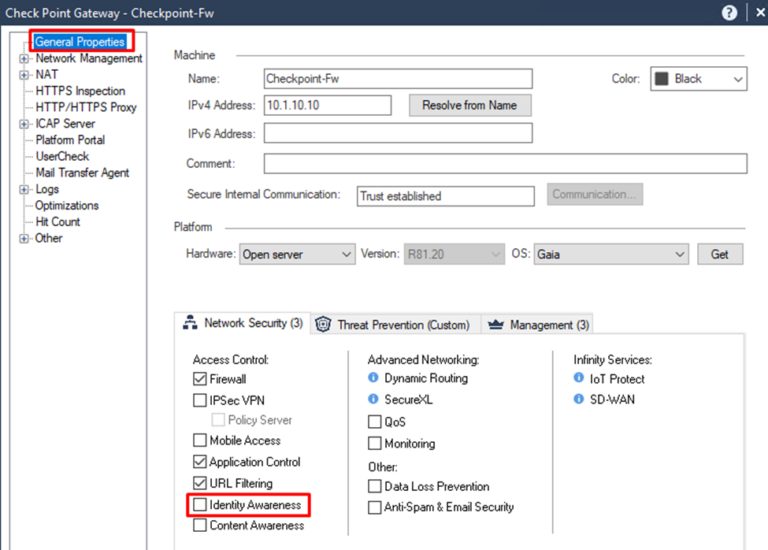Click the help question mark icon
This screenshot has width=768, height=550.
[729, 13]
